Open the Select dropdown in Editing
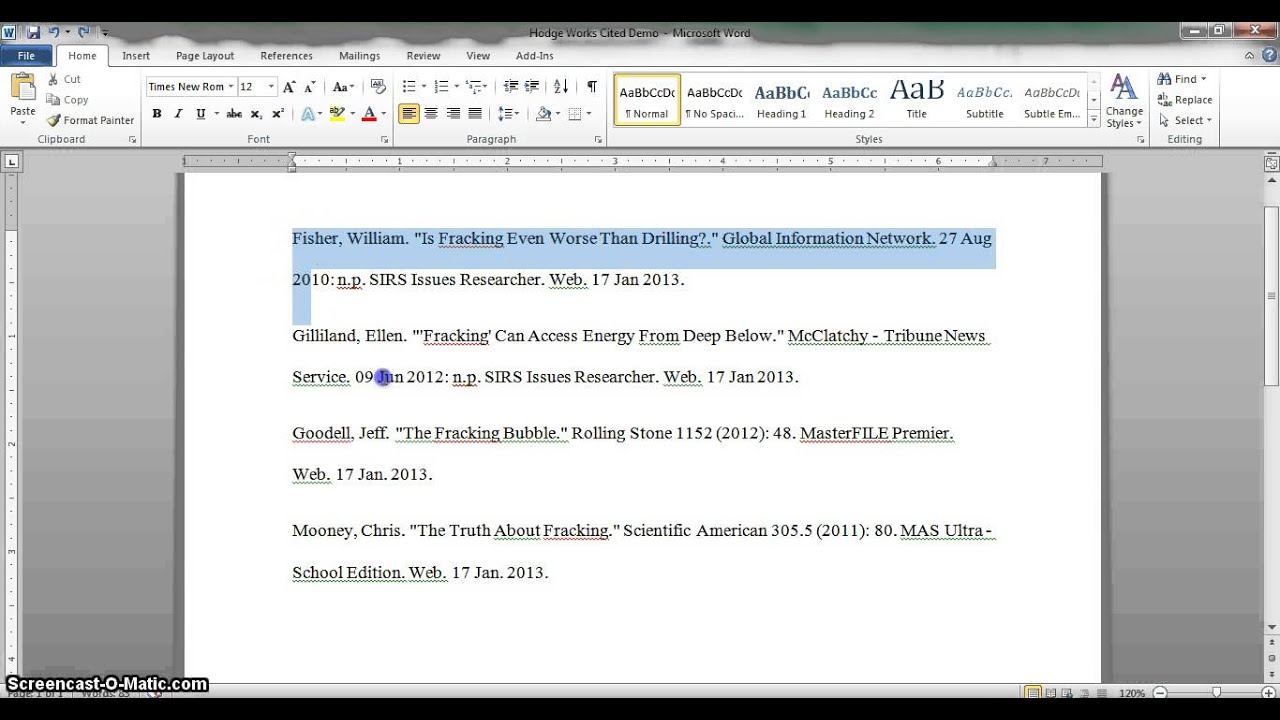This screenshot has width=1280, height=720. click(1185, 120)
